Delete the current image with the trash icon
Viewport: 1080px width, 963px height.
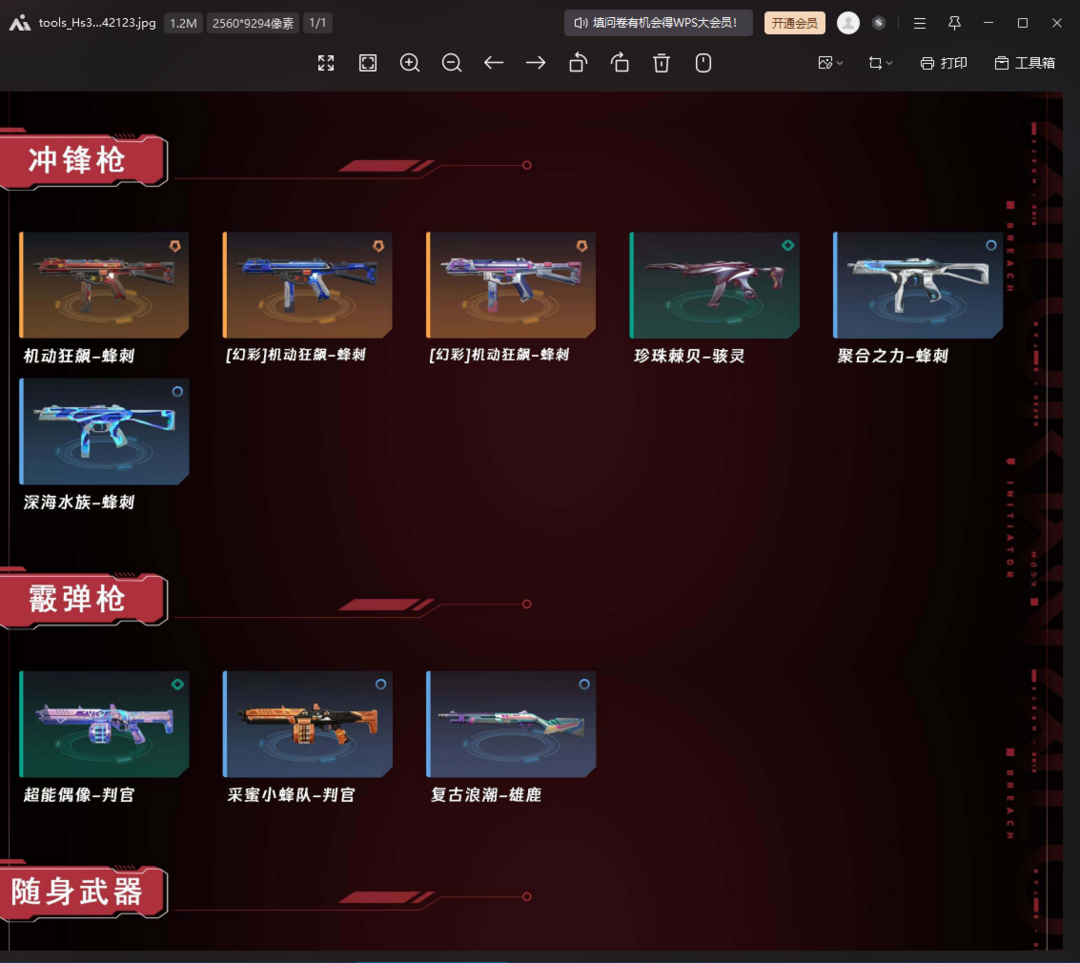click(661, 63)
